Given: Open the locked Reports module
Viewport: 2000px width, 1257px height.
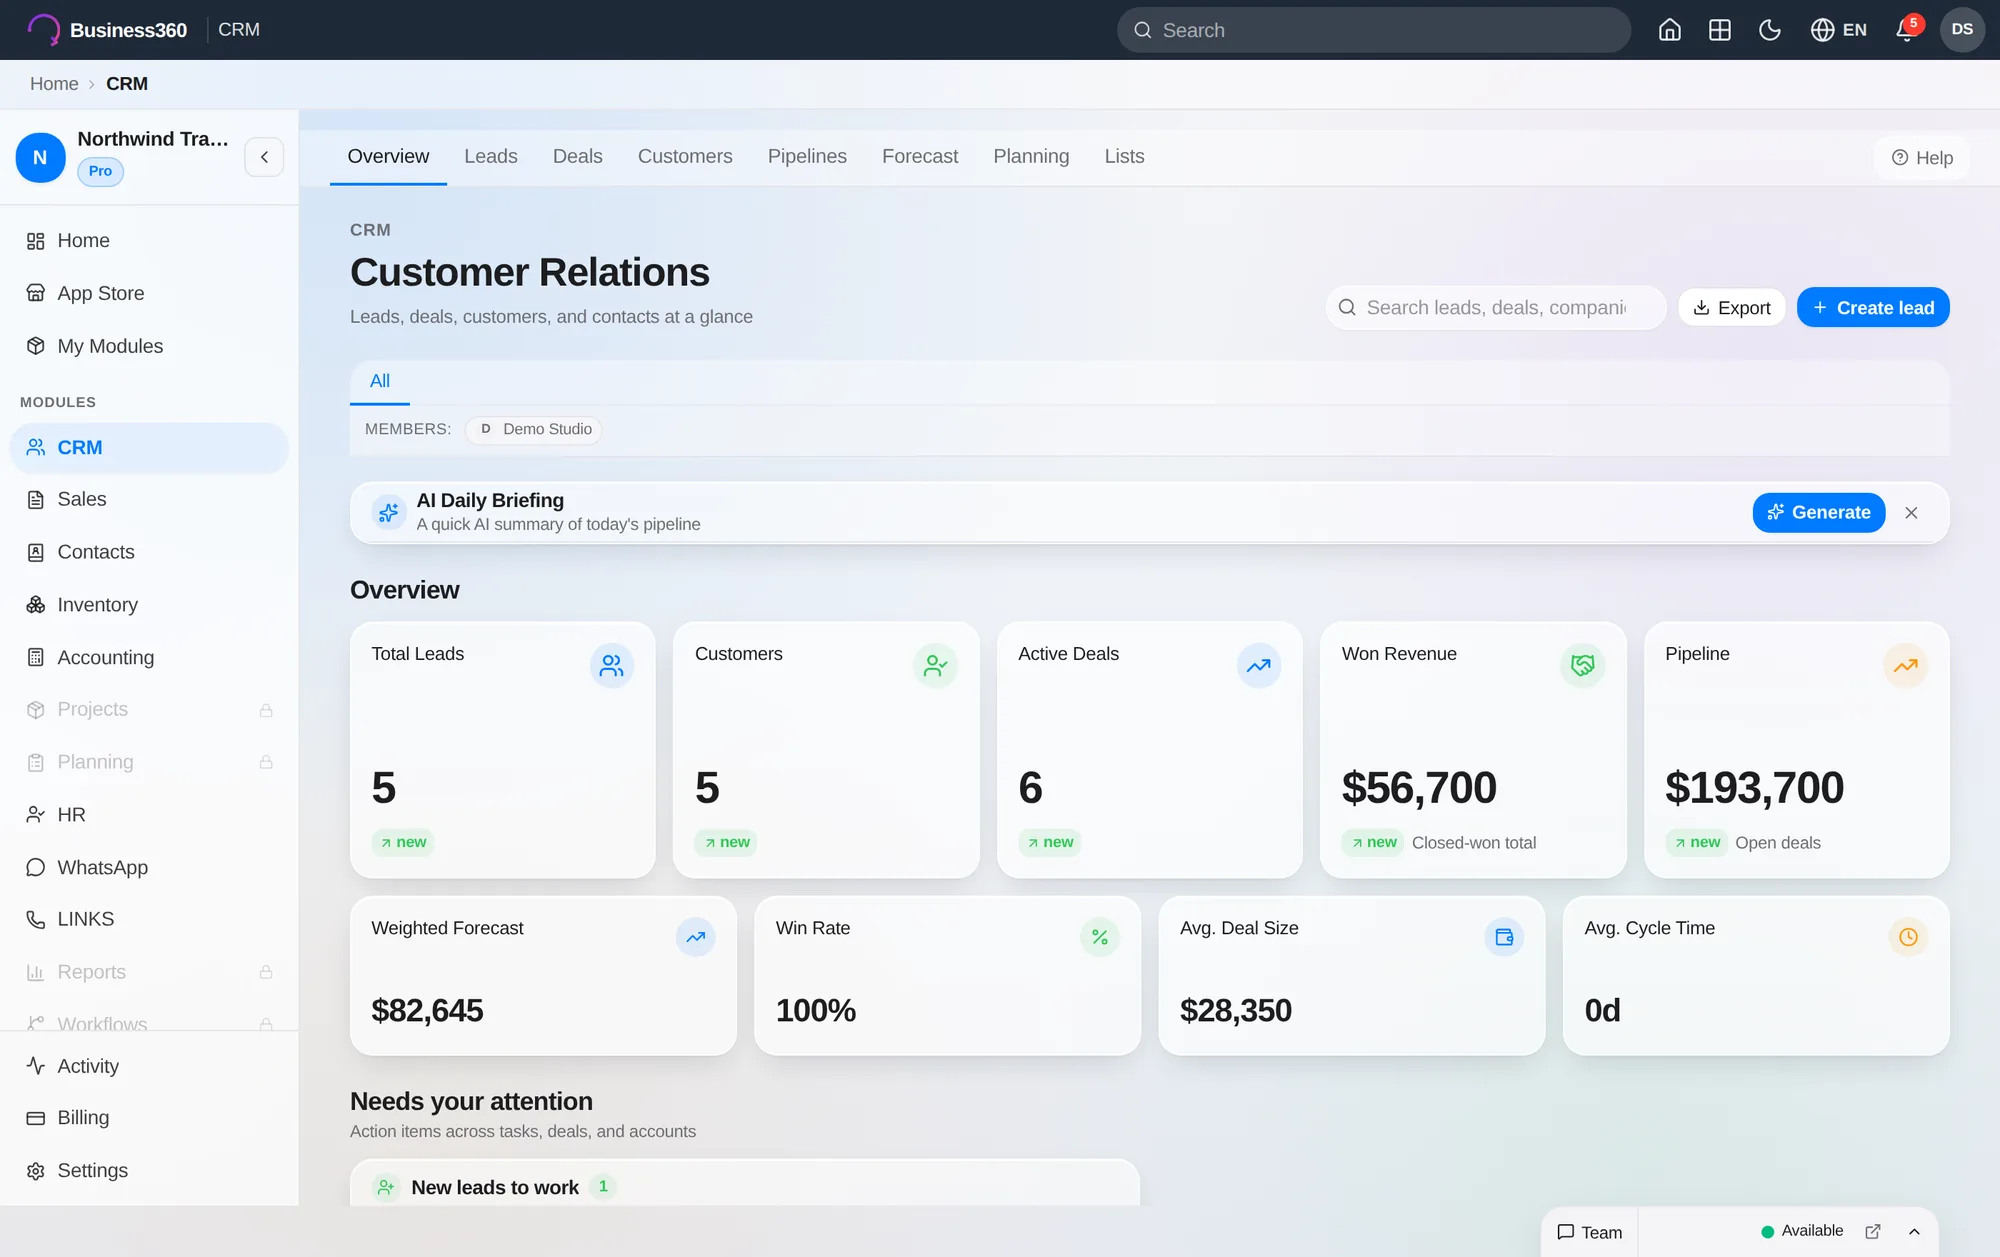Looking at the screenshot, I should [x=149, y=972].
